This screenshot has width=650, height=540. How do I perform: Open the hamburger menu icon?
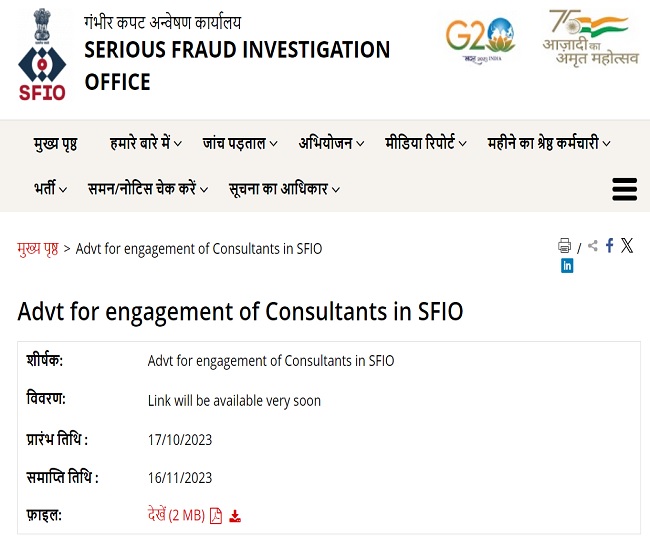pos(624,189)
